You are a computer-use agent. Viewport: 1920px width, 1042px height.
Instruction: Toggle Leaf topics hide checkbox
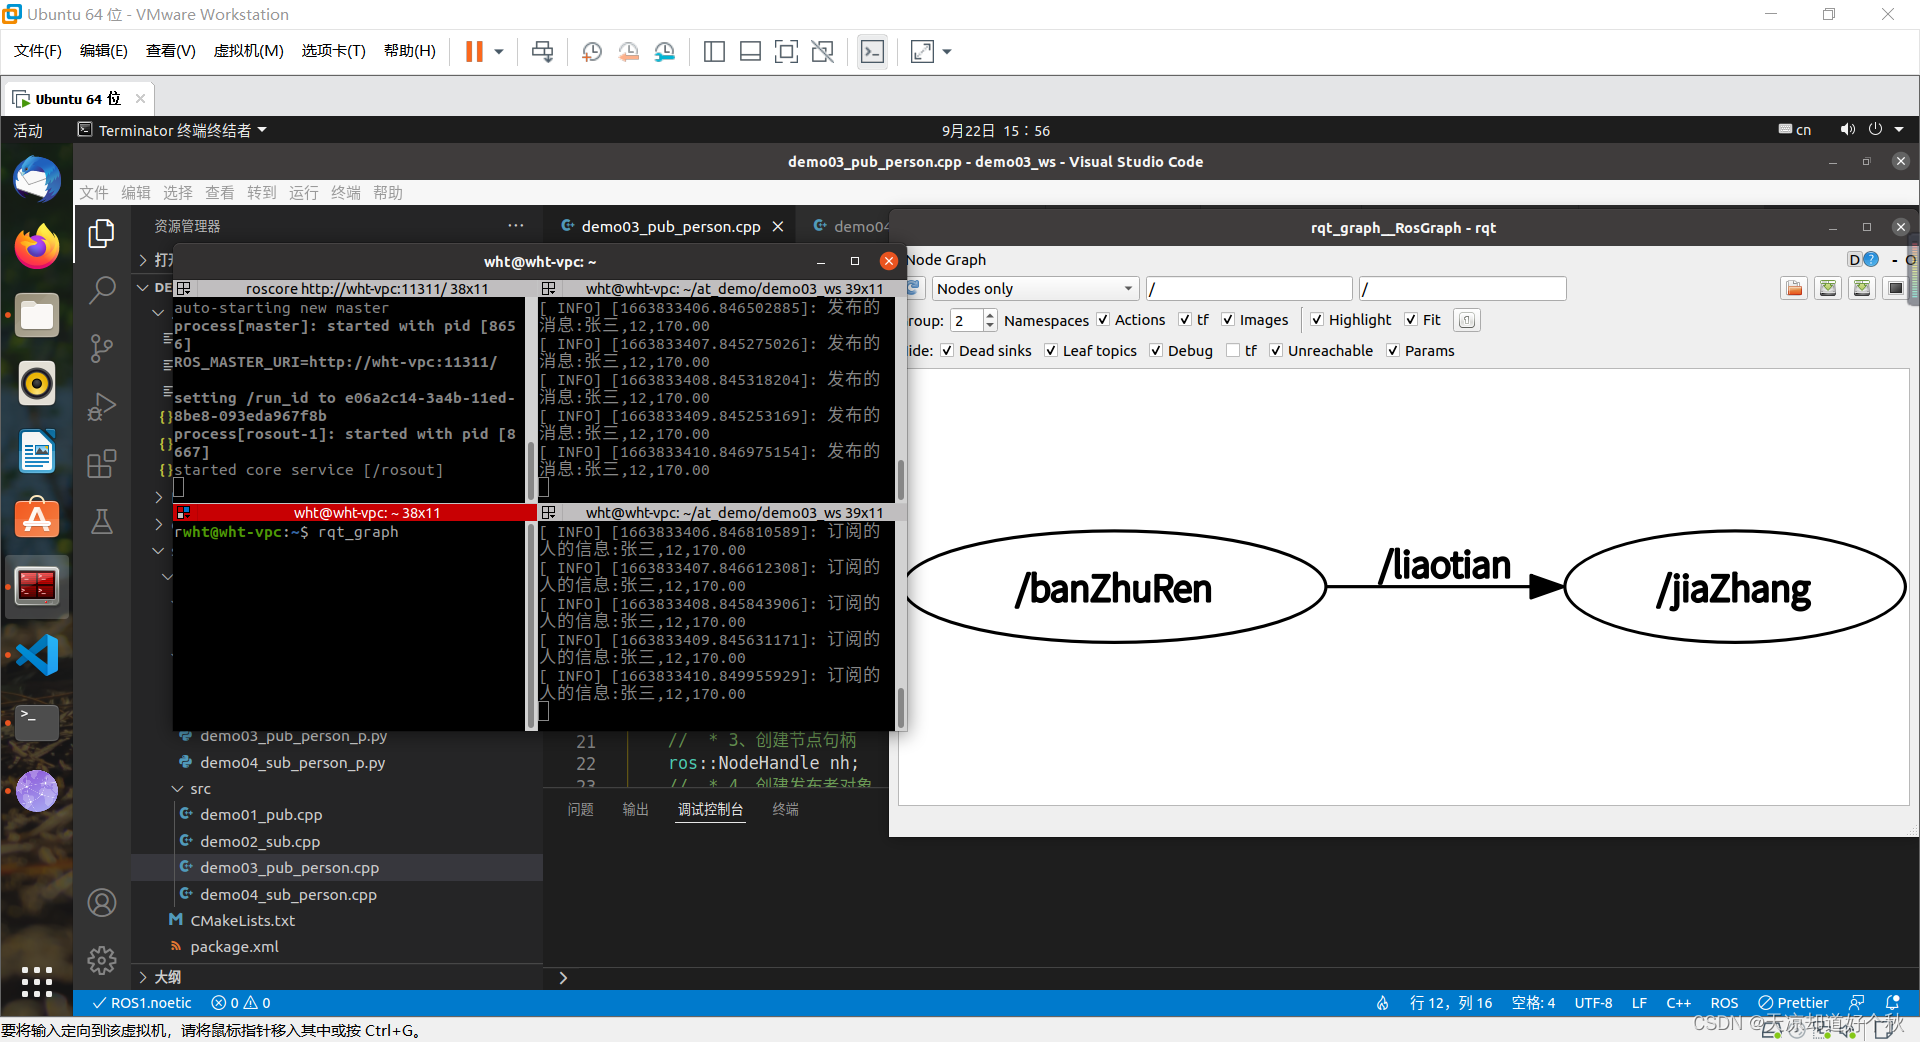(1051, 350)
